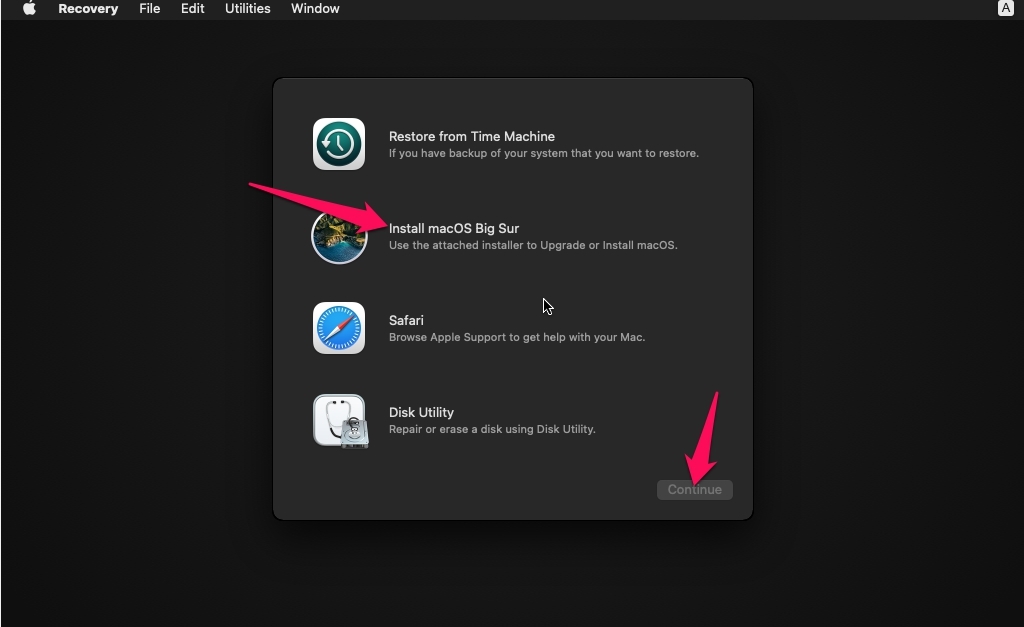Click the Disk Utility stethoscope icon
This screenshot has height=627, width=1024.
(339, 420)
